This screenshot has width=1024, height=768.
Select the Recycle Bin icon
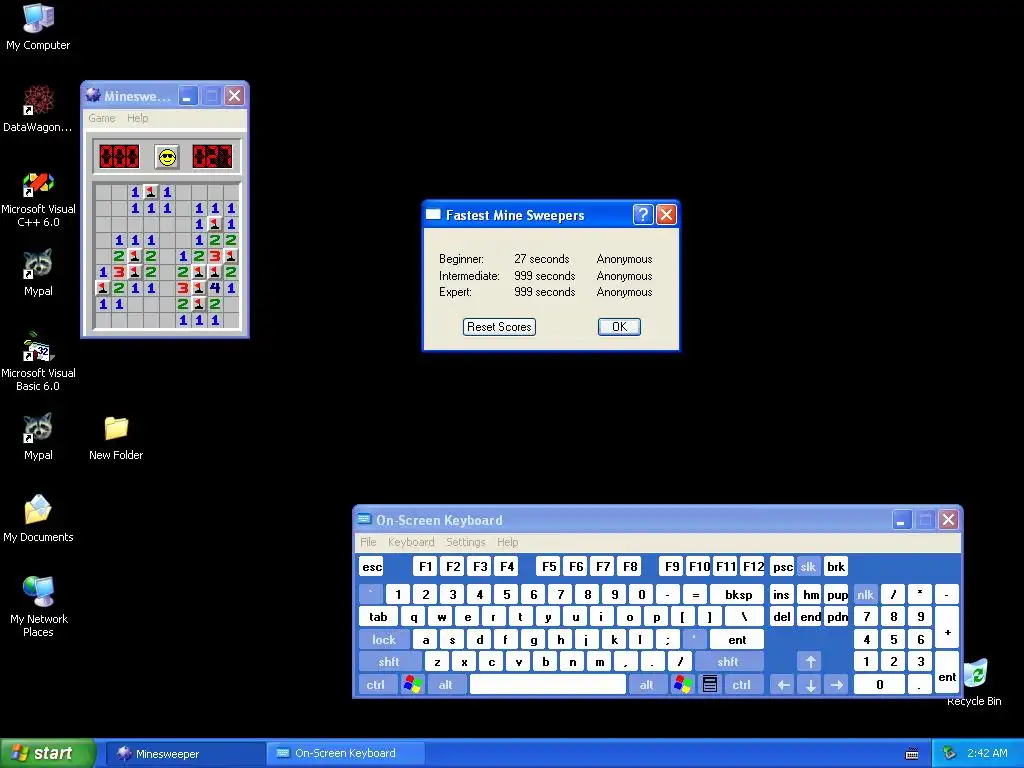pyautogui.click(x=976, y=682)
